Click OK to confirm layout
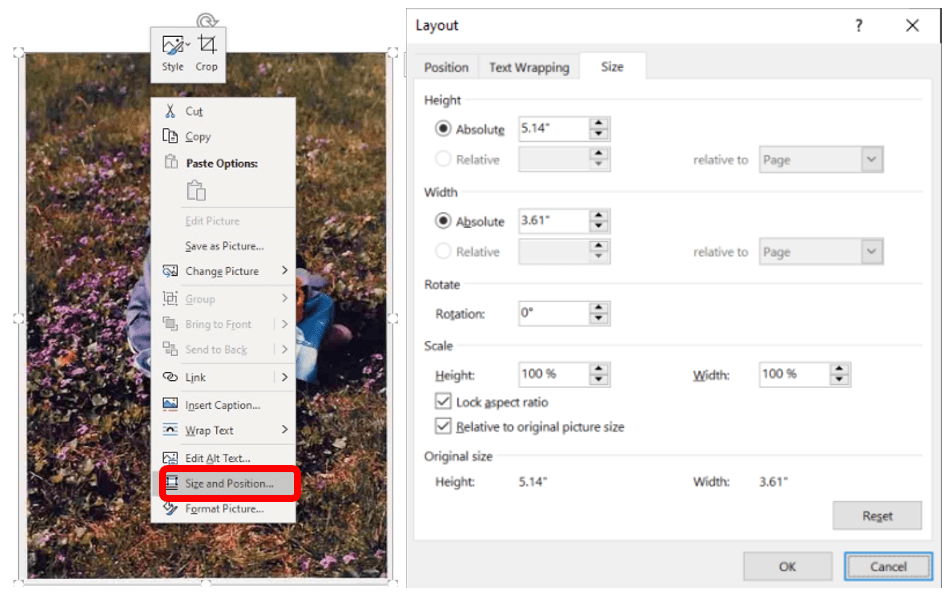This screenshot has width=950, height=595. point(787,566)
